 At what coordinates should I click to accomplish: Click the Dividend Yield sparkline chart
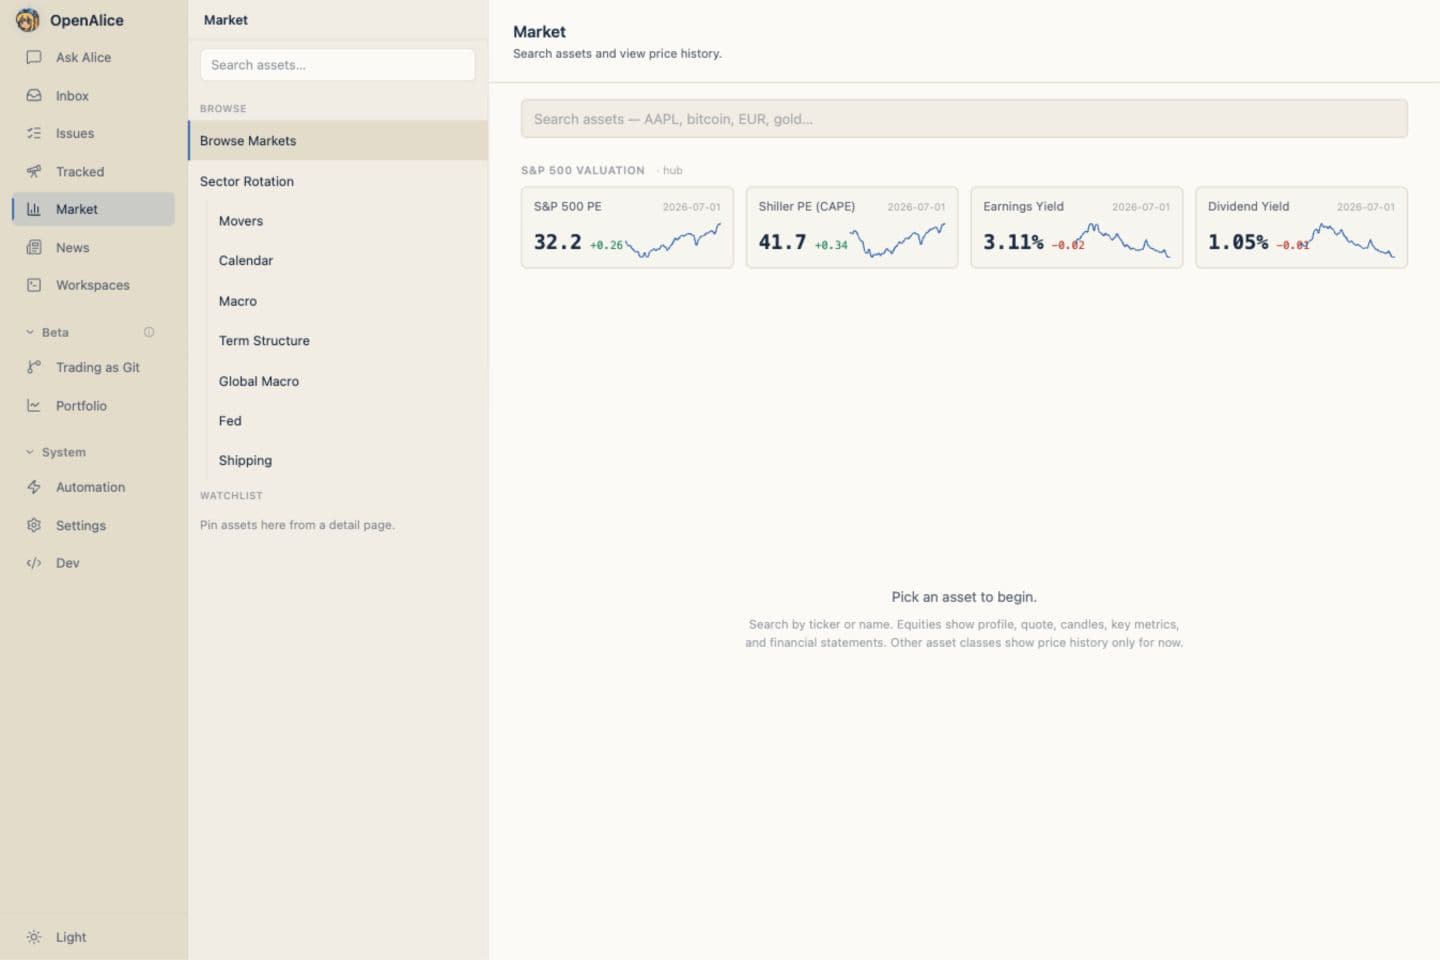1347,241
